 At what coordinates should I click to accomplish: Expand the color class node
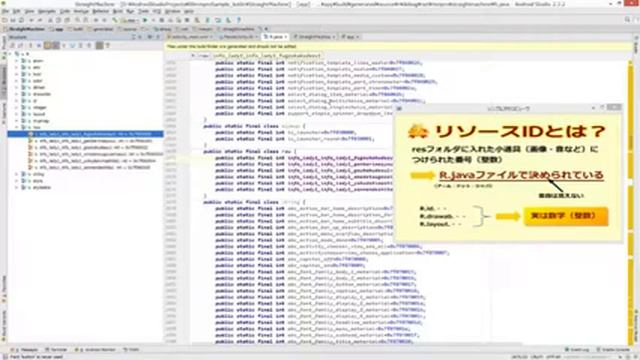(17, 81)
